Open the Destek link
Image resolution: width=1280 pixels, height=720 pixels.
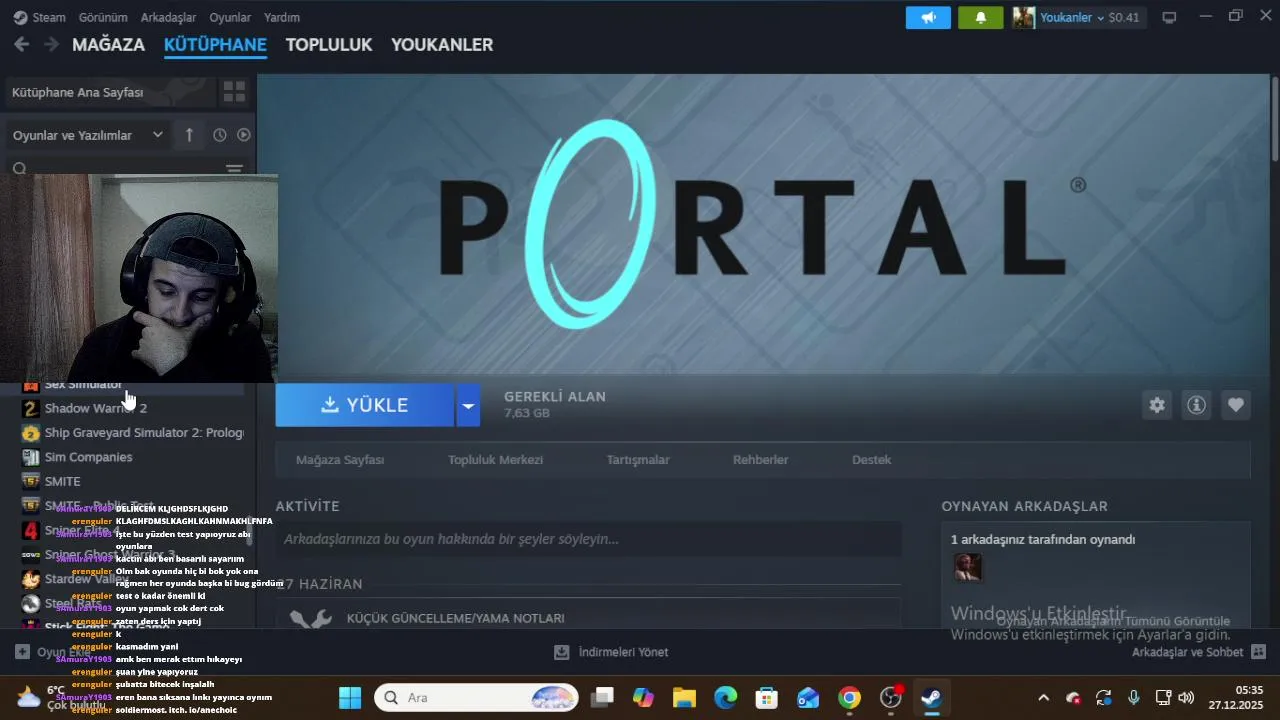pos(871,460)
